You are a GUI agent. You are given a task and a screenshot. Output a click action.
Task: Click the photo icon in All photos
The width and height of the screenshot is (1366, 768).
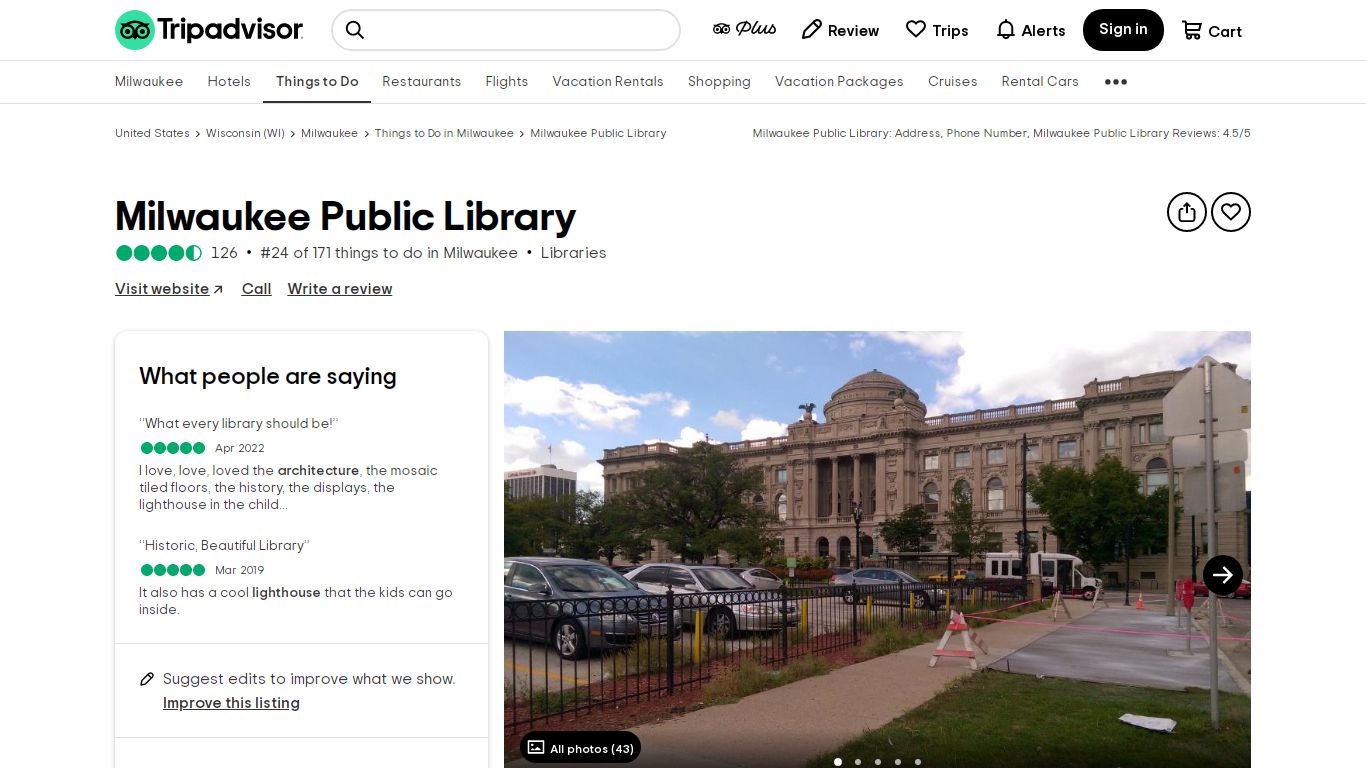pyautogui.click(x=536, y=748)
